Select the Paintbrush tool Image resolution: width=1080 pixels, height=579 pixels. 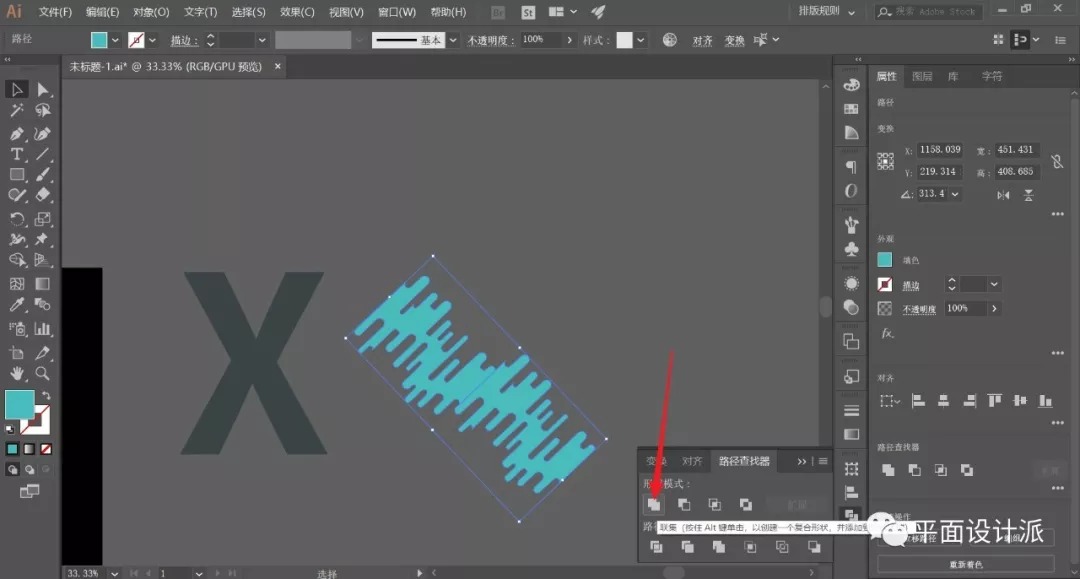tap(43, 175)
